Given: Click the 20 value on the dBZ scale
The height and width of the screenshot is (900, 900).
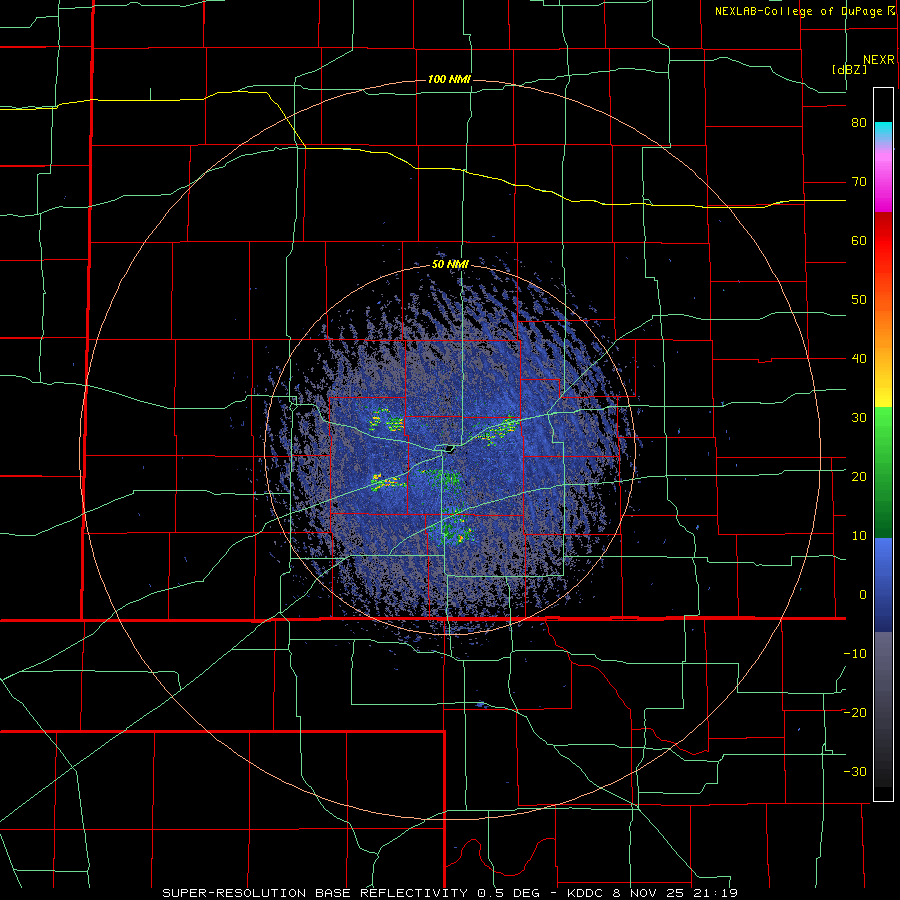Looking at the screenshot, I should tap(859, 477).
